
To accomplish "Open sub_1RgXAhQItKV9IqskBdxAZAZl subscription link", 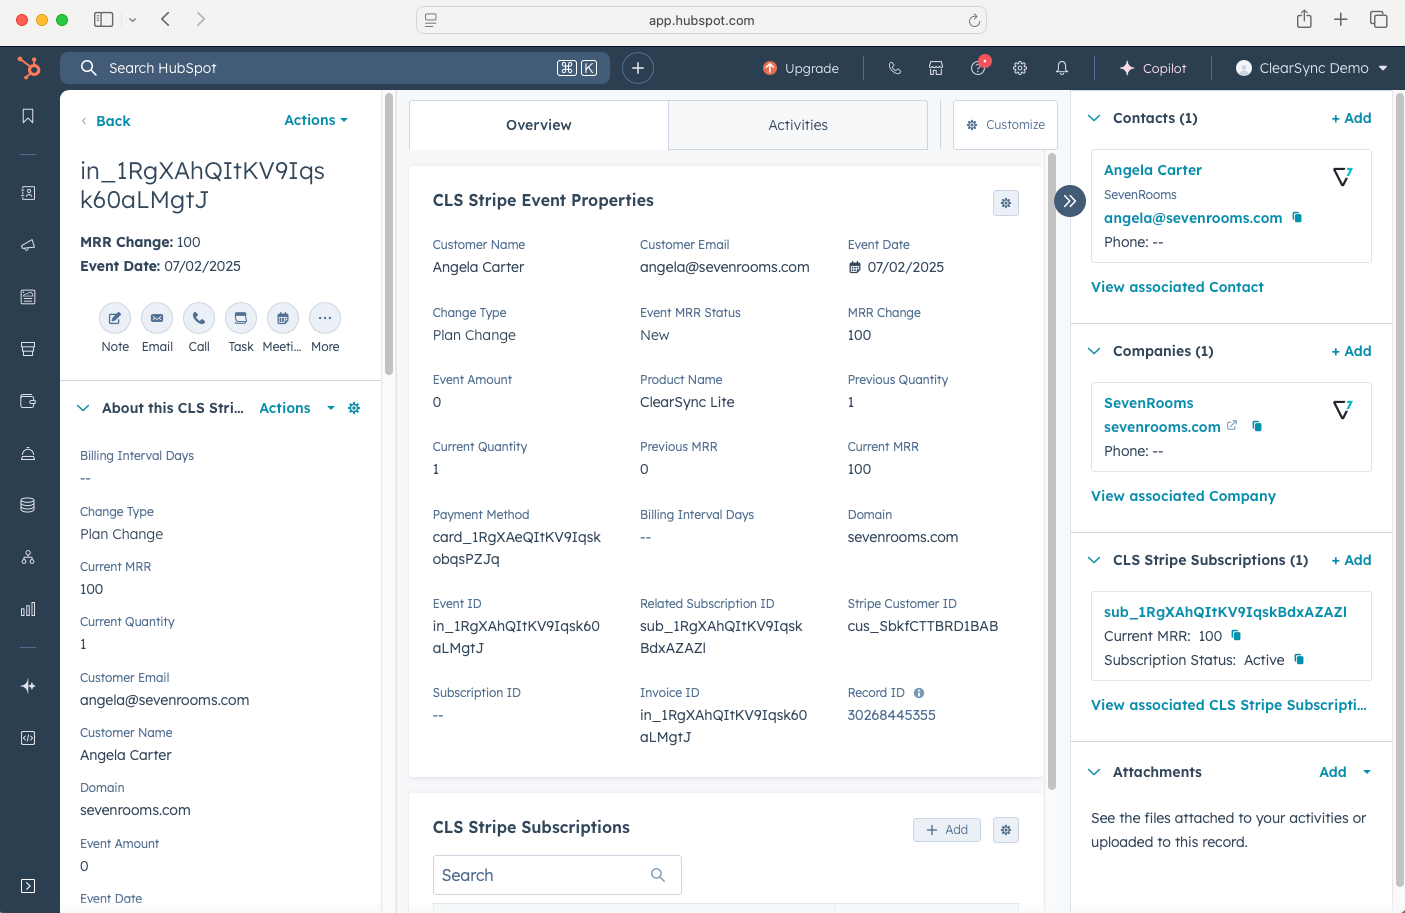I will click(1225, 612).
